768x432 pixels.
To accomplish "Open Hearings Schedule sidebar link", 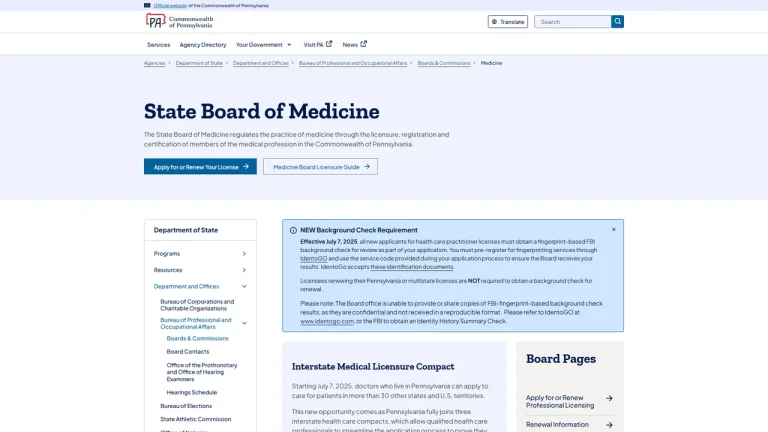I will coord(192,392).
